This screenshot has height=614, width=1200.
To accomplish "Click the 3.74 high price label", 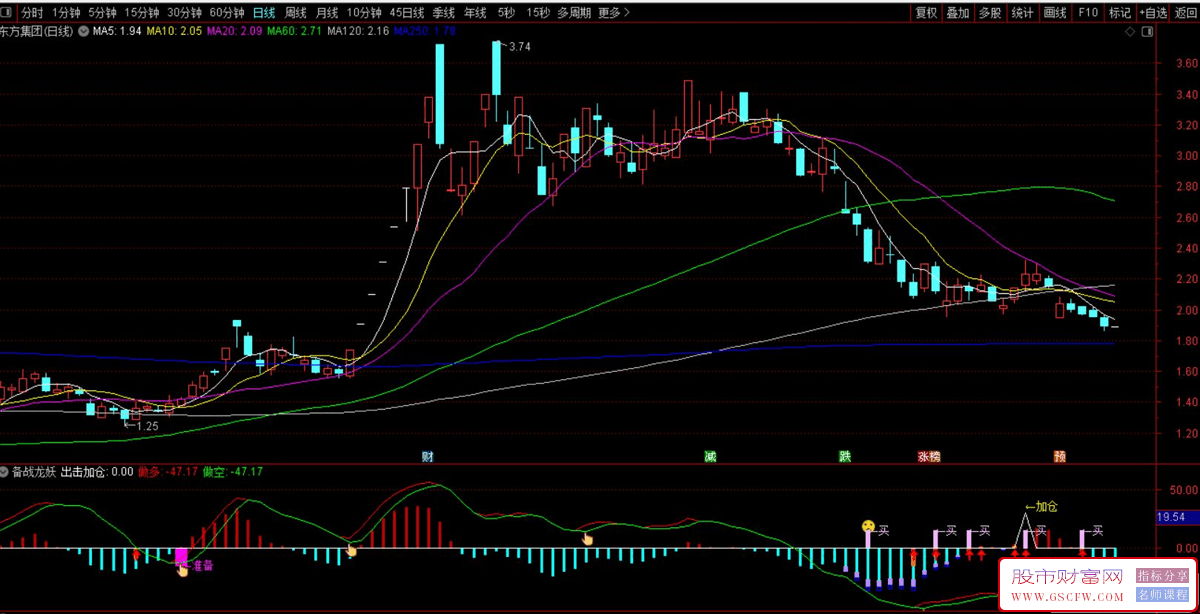I will pyautogui.click(x=520, y=46).
